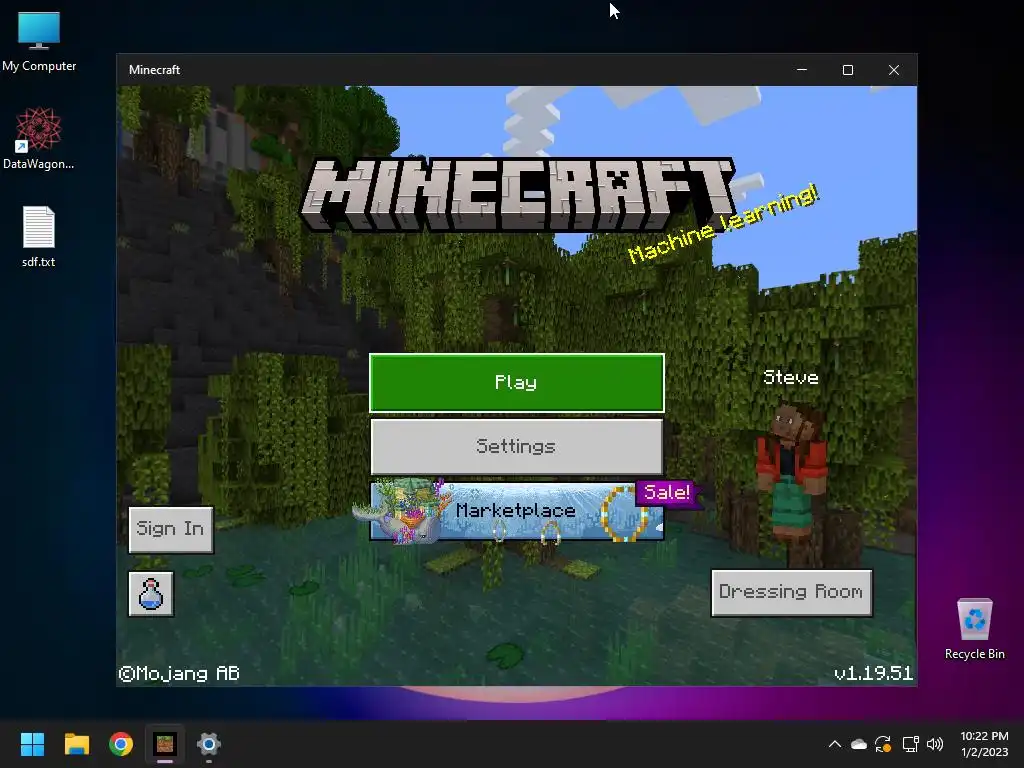Screen dimensions: 1024x768
Task: Open the Windows Start menu
Action: pyautogui.click(x=32, y=744)
